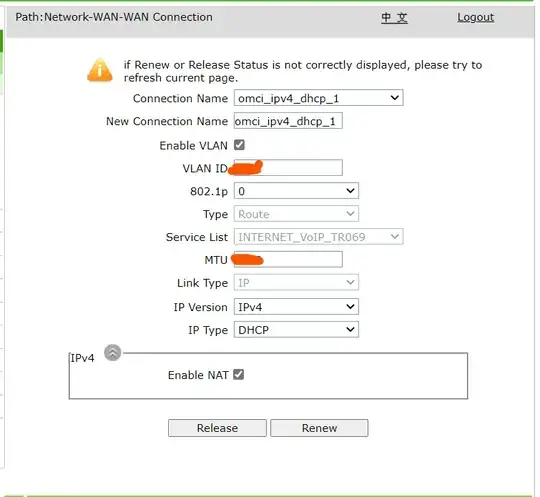Toggle the Enable VLAN checkbox
Viewport: 540px width, 497px height.
click(239, 145)
